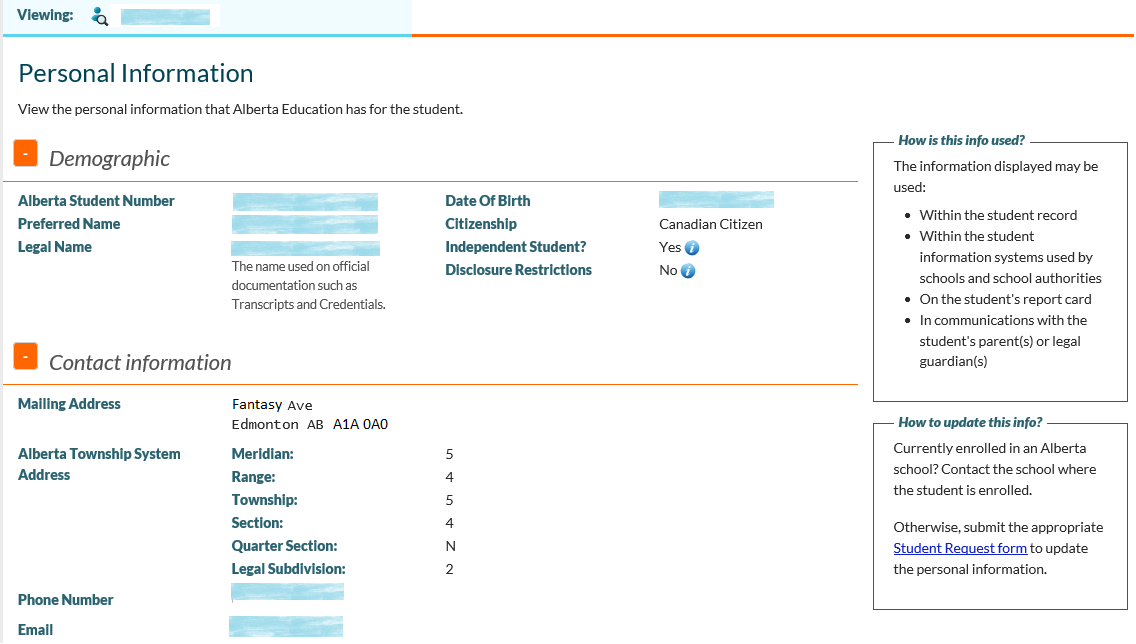Viewport: 1136px width, 644px height.
Task: Click the 'How is this info used?' panel title
Action: point(961,141)
